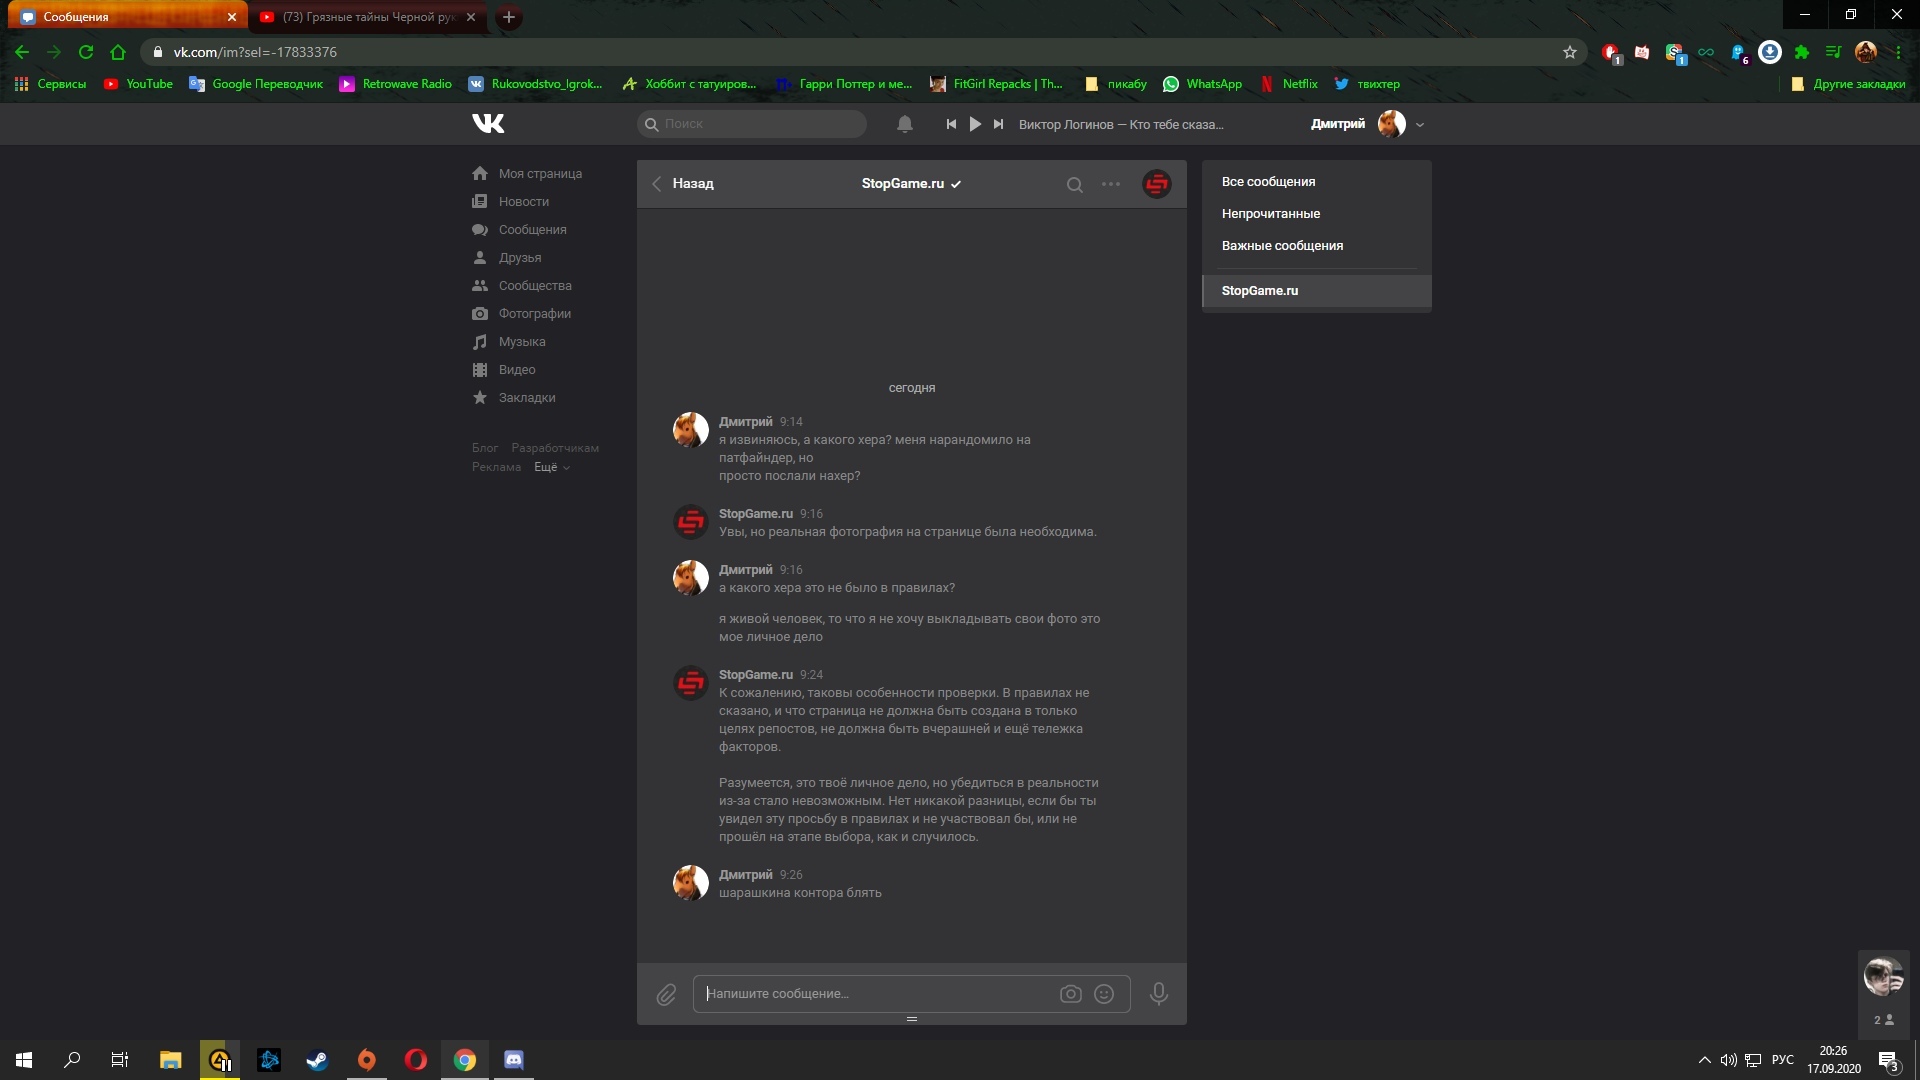Click the VK profile dropdown arrow
1920x1080 pixels.
pos(1422,124)
